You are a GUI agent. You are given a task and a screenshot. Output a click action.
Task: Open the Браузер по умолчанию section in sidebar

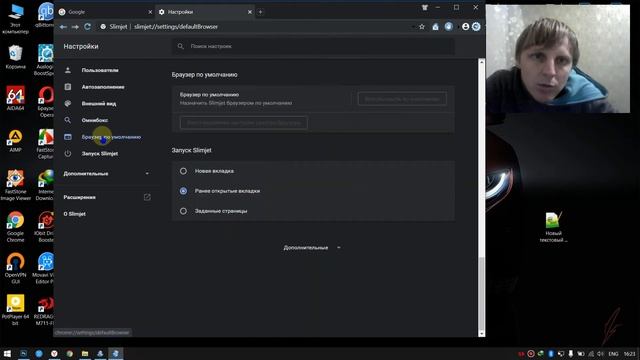tap(111, 137)
